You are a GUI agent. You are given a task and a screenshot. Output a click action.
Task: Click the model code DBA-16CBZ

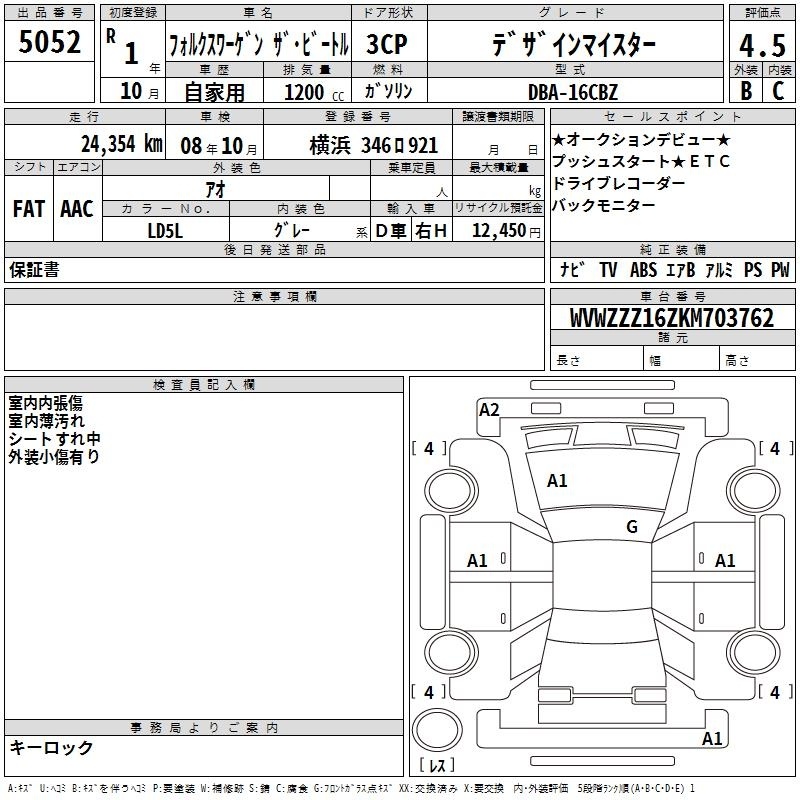pos(587,92)
